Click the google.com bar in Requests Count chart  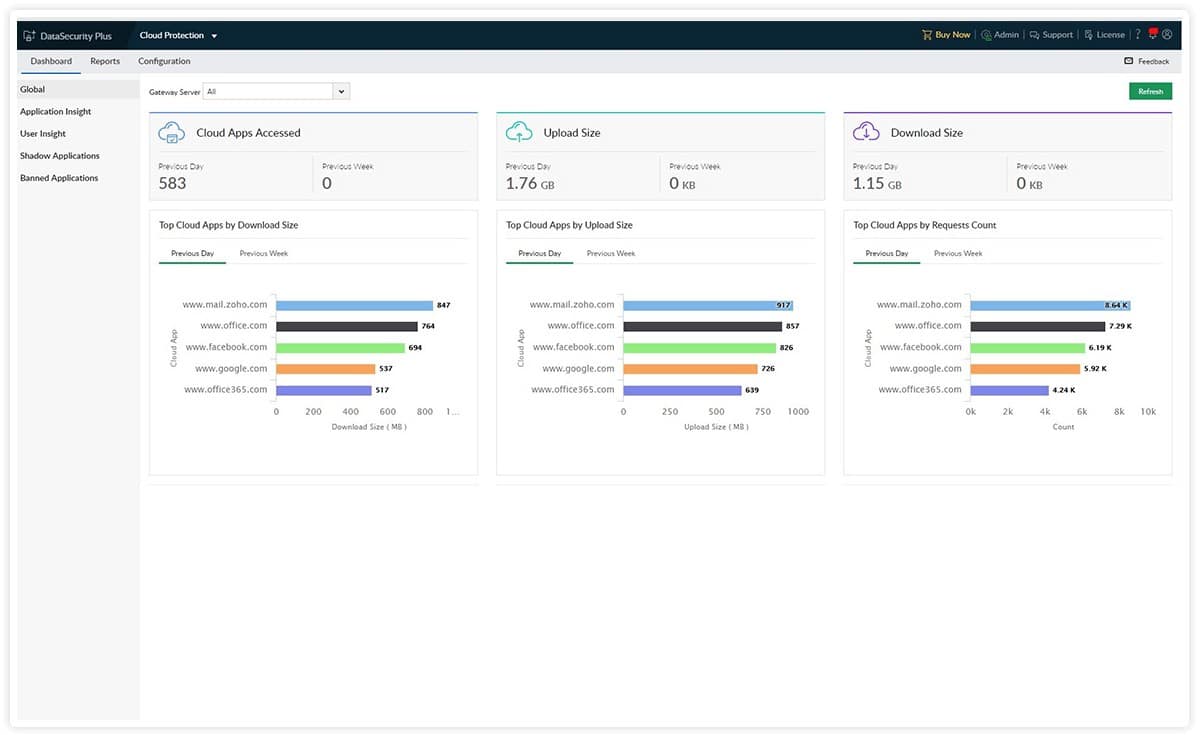[1025, 368]
